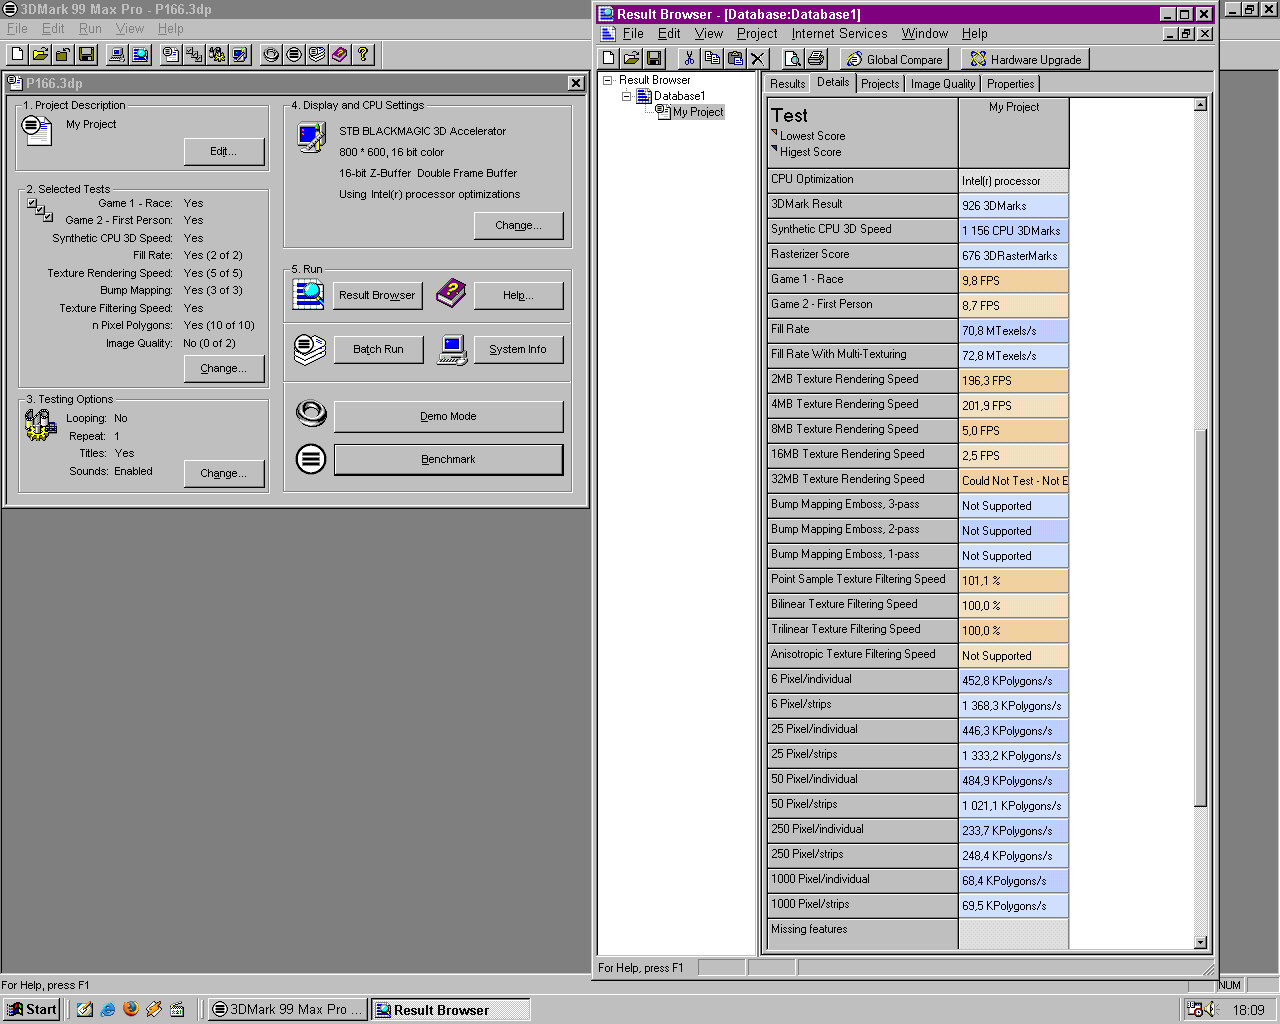Click Edit button under Project Description
The width and height of the screenshot is (1280, 1024).
pos(224,151)
